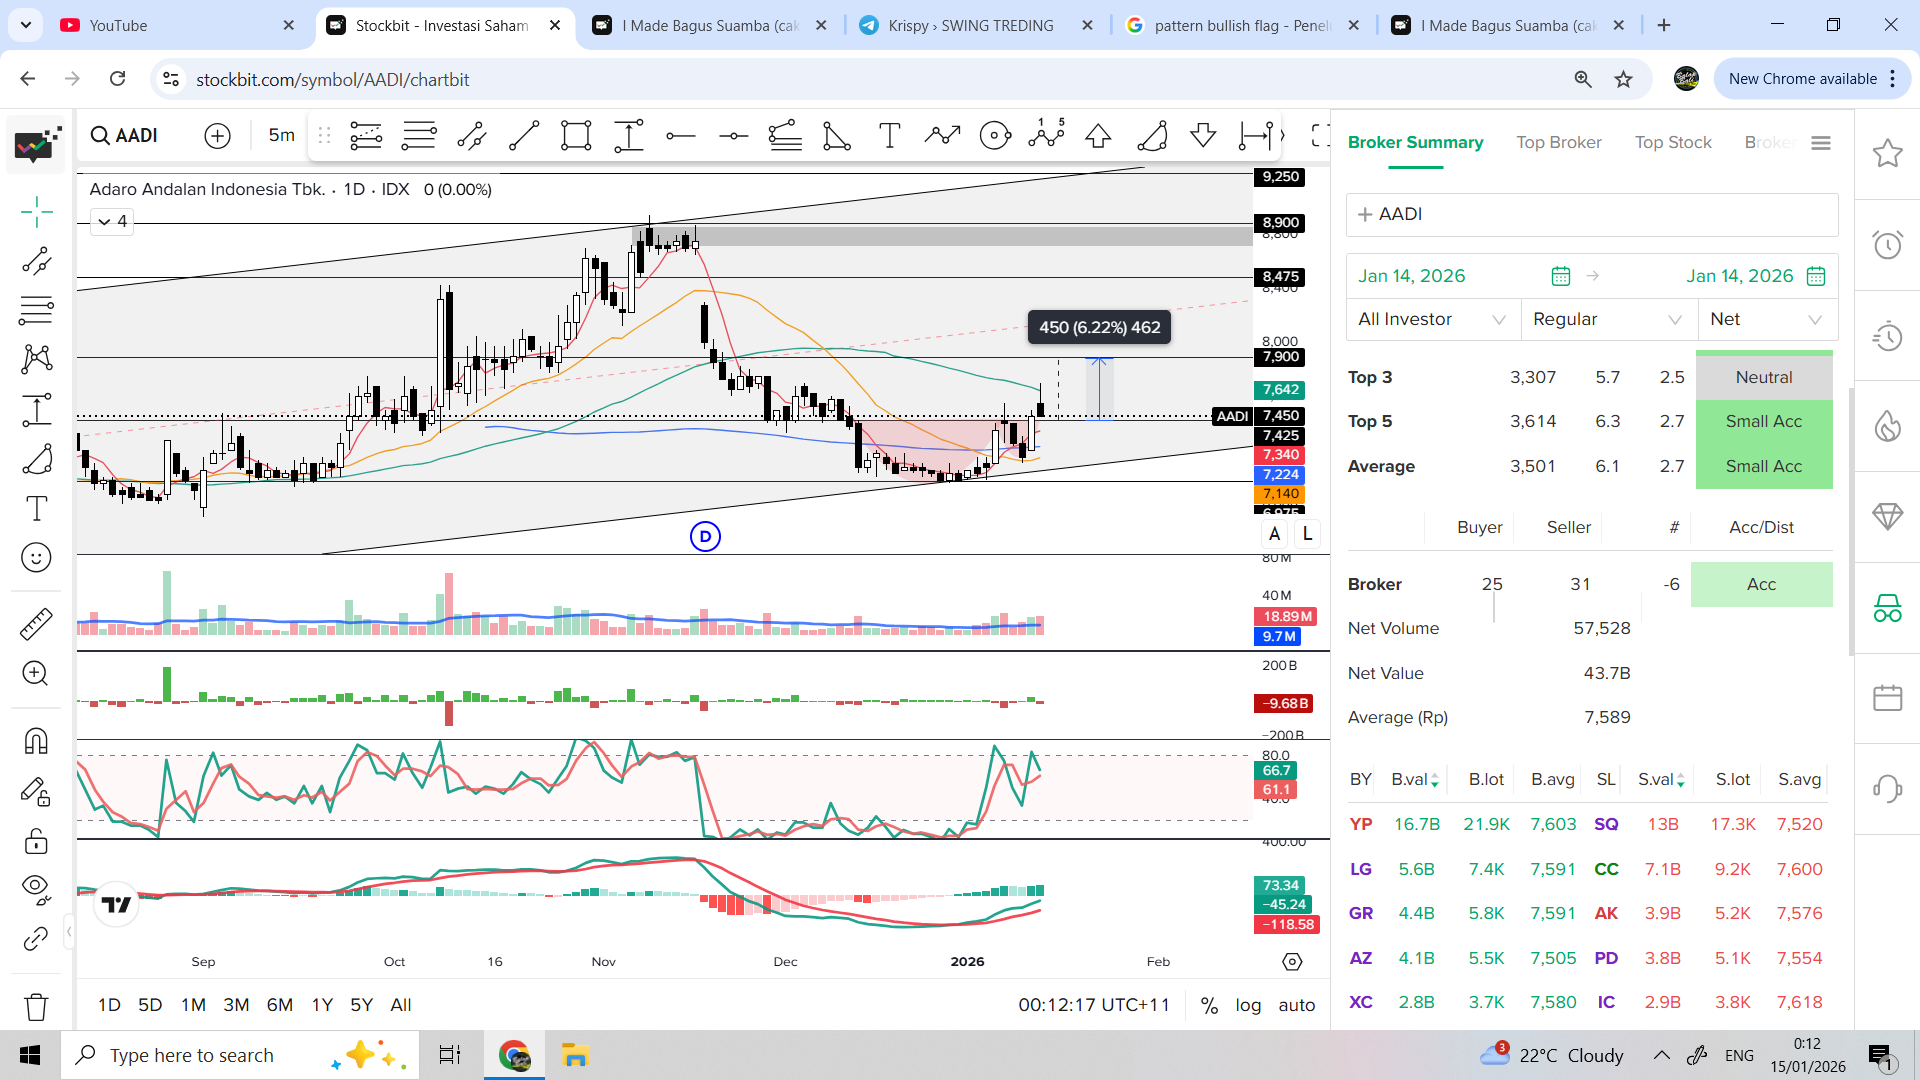1920x1080 pixels.
Task: Switch to Top Broker tab
Action: pyautogui.click(x=1558, y=142)
